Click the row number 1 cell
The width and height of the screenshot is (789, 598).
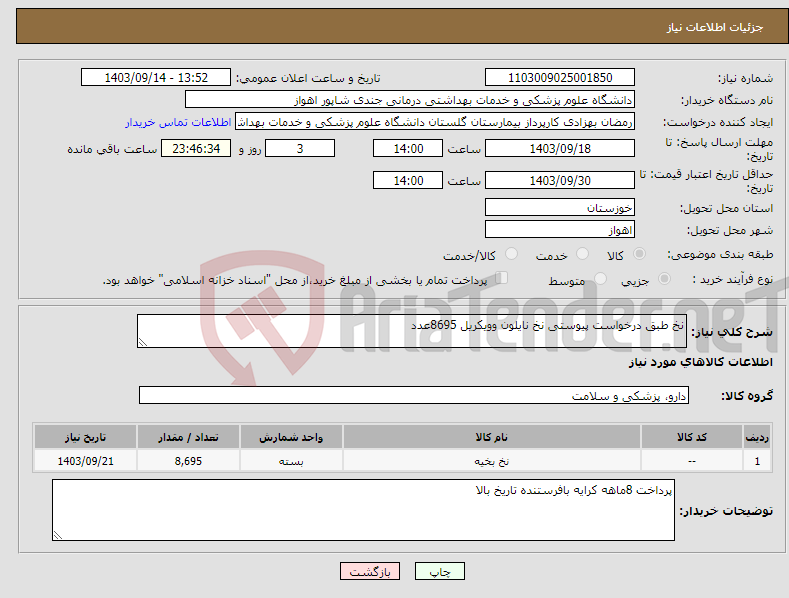pos(757,461)
